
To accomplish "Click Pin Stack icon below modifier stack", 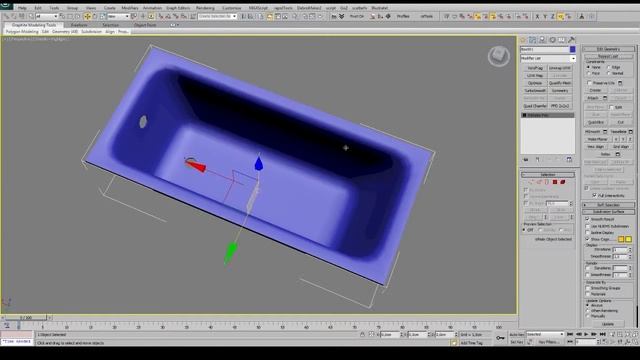I will click(526, 160).
